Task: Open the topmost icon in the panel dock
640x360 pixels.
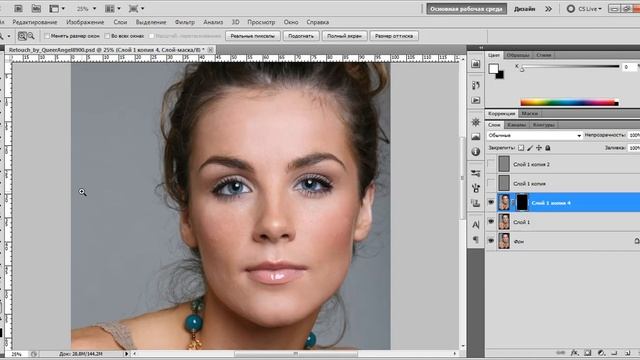Action: [x=476, y=64]
